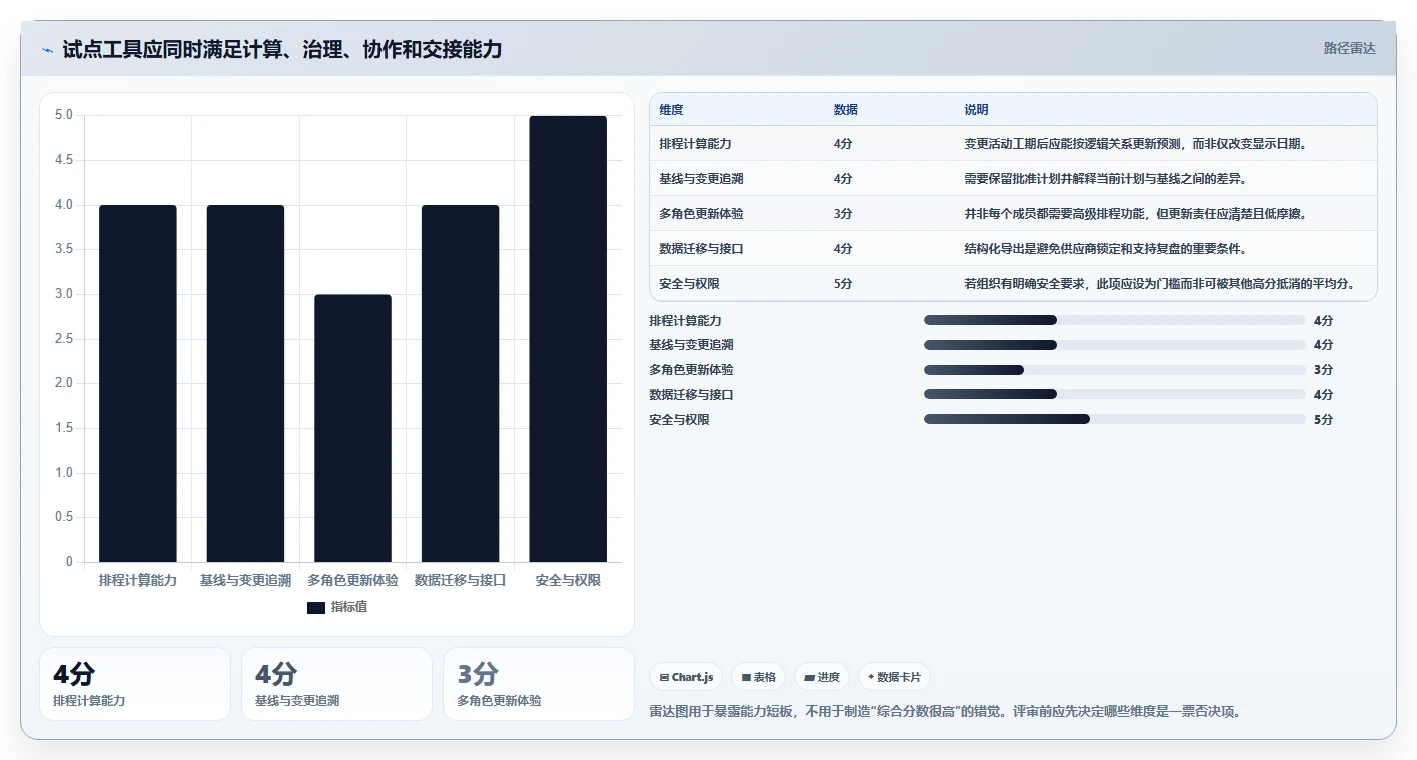Image resolution: width=1417 pixels, height=760 pixels.
Task: Click description starting 结构化导出
Action: [x=1105, y=249]
